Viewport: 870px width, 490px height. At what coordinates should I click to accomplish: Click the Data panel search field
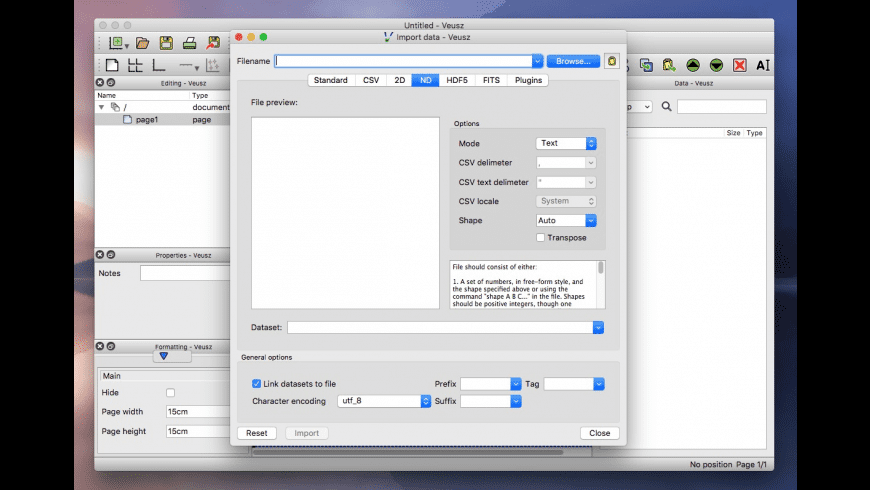coord(721,107)
